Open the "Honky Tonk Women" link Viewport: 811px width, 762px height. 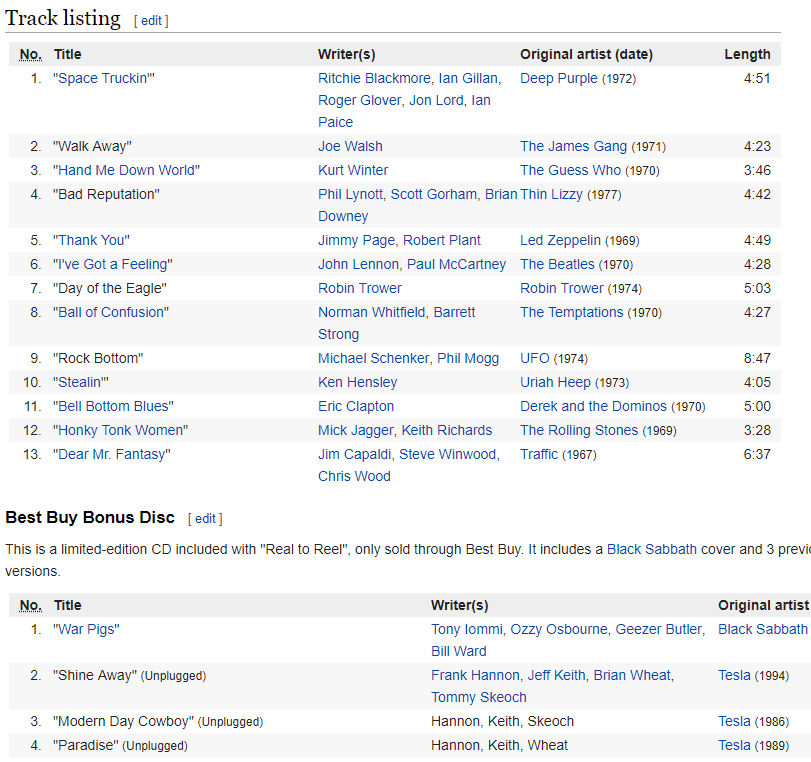click(121, 430)
